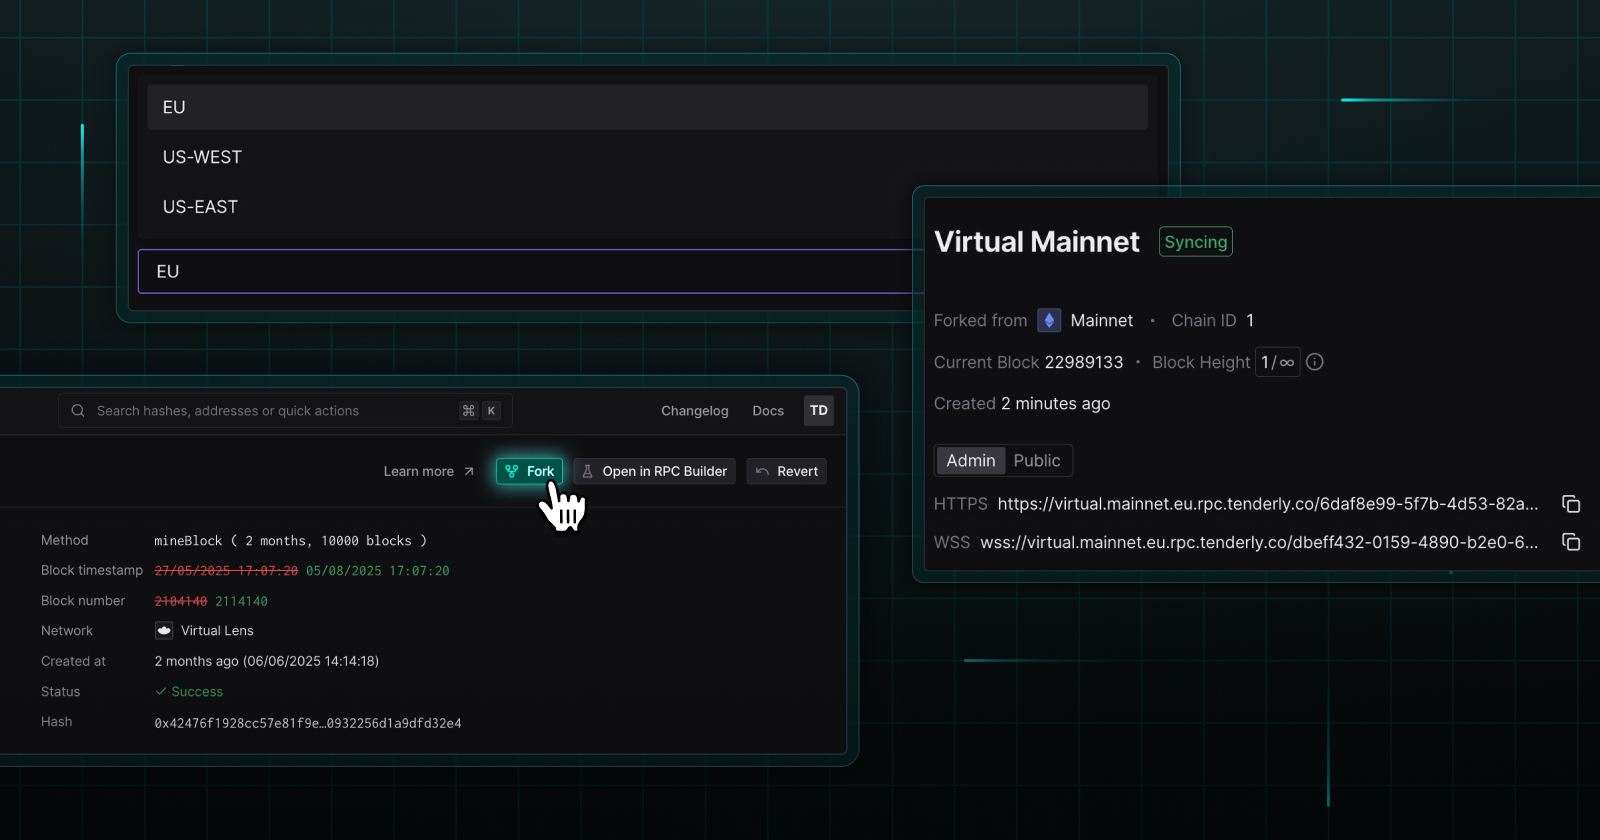This screenshot has width=1600, height=840.
Task: Click the Command key shortcut badge
Action: [x=468, y=411]
